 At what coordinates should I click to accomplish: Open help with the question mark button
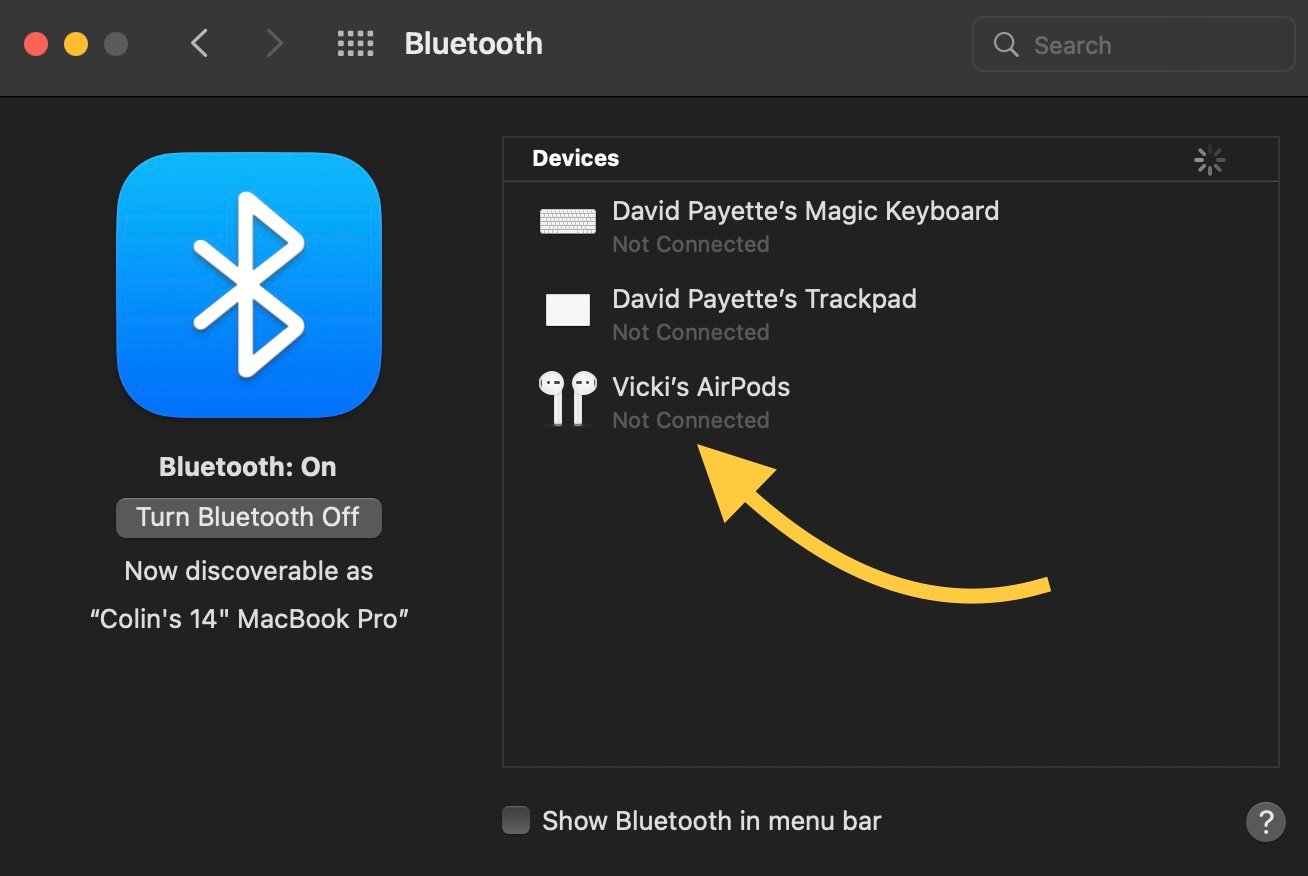pyautogui.click(x=1265, y=822)
